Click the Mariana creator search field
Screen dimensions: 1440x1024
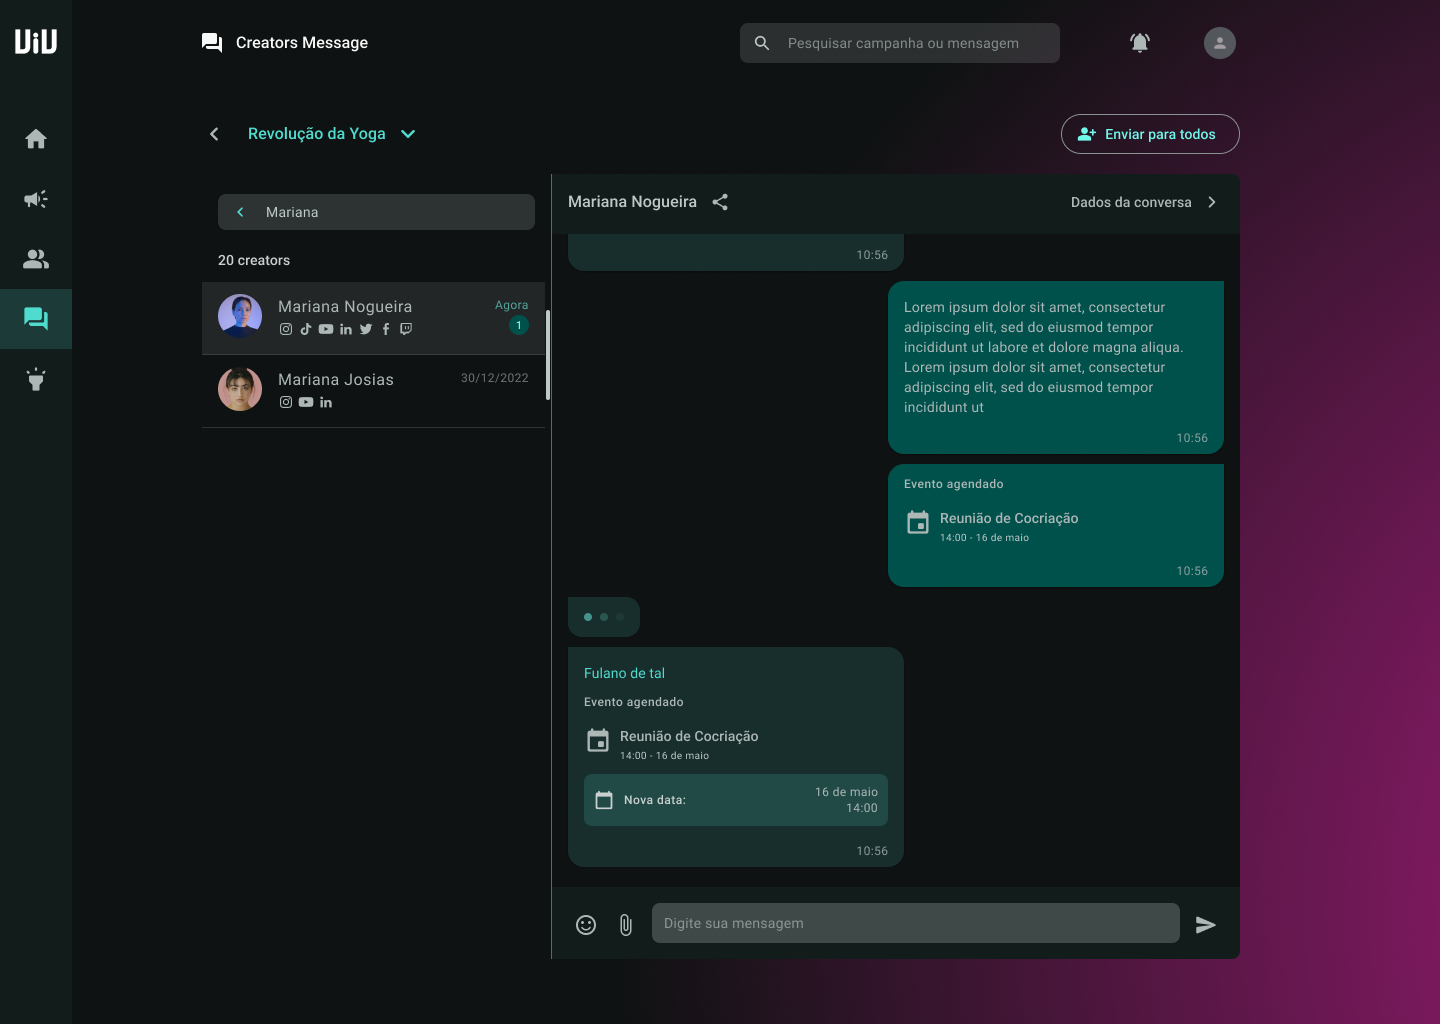pyautogui.click(x=376, y=212)
